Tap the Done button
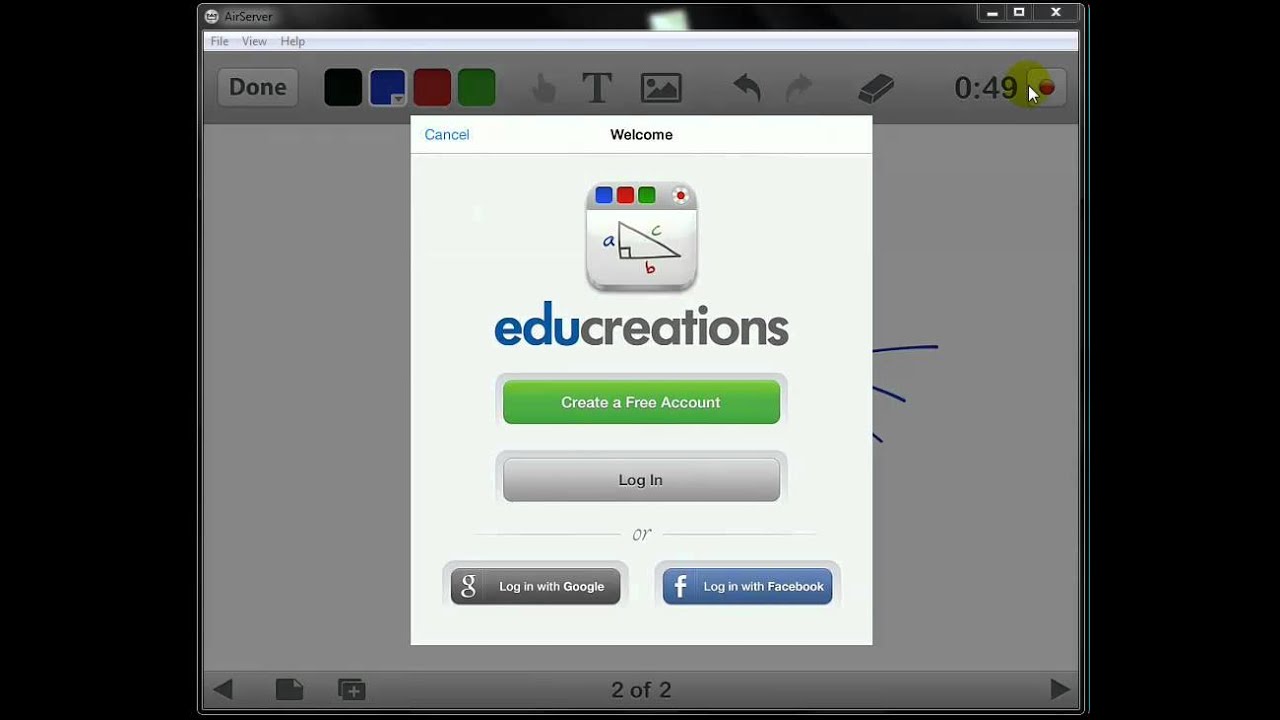The image size is (1280, 720). coord(258,87)
